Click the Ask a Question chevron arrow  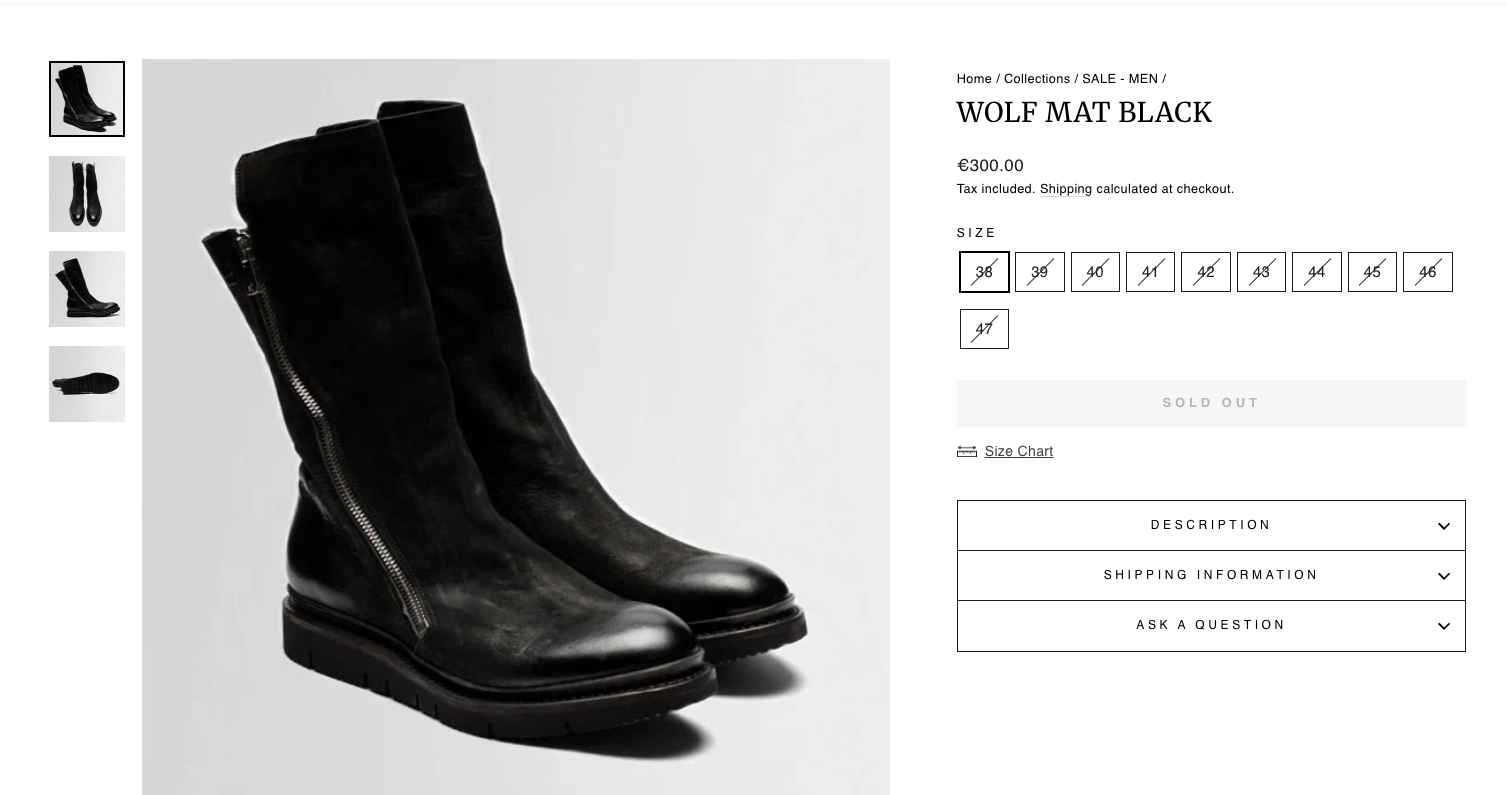[1443, 626]
